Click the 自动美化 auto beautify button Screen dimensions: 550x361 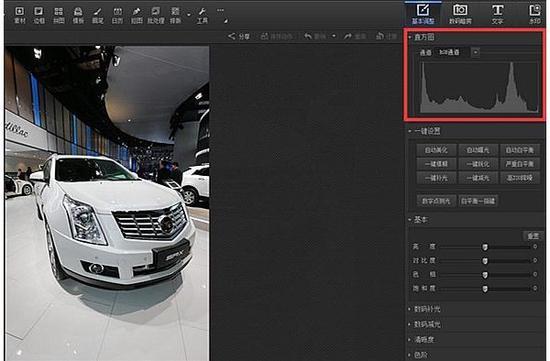coord(436,150)
